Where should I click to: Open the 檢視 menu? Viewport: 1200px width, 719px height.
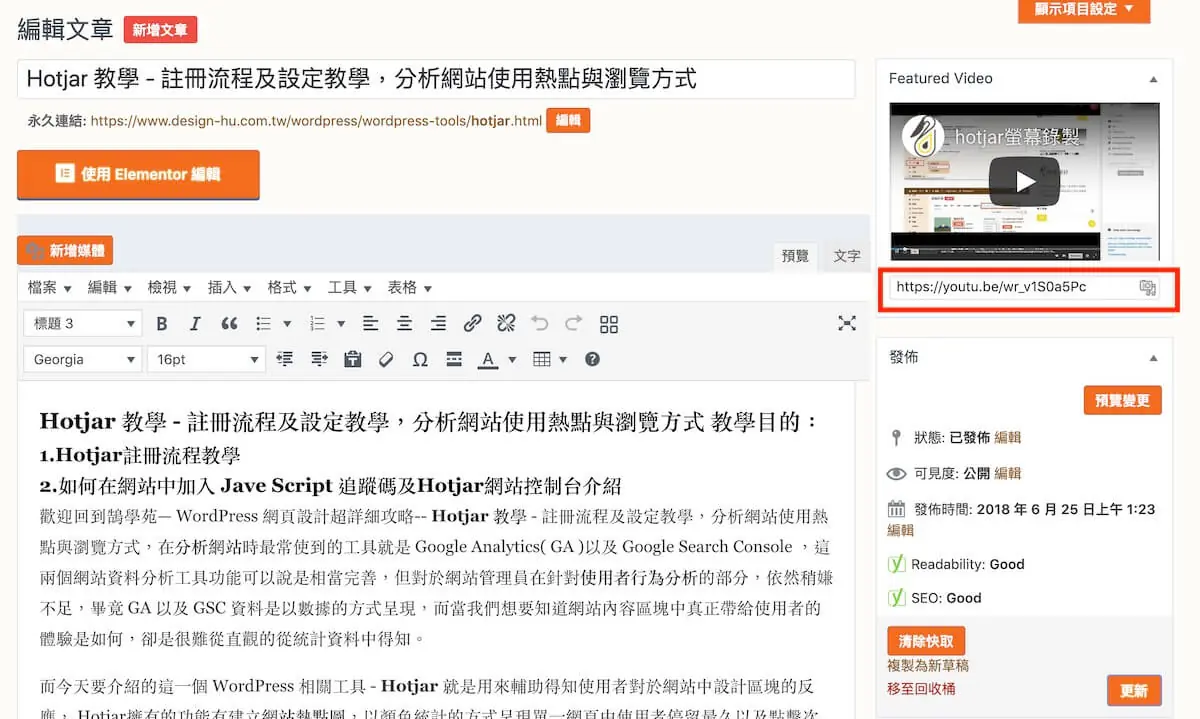tap(169, 287)
